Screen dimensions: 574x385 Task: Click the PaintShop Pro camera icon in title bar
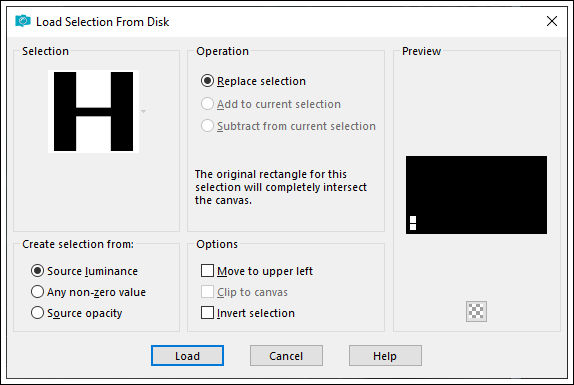pyautogui.click(x=23, y=21)
